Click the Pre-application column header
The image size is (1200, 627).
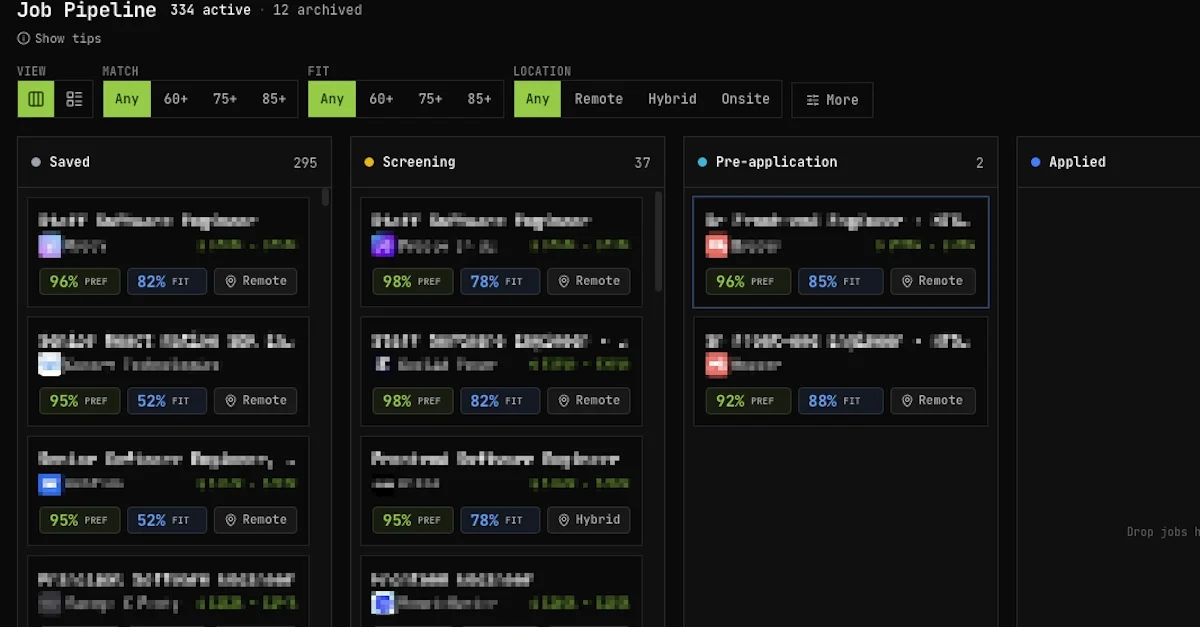click(x=776, y=162)
